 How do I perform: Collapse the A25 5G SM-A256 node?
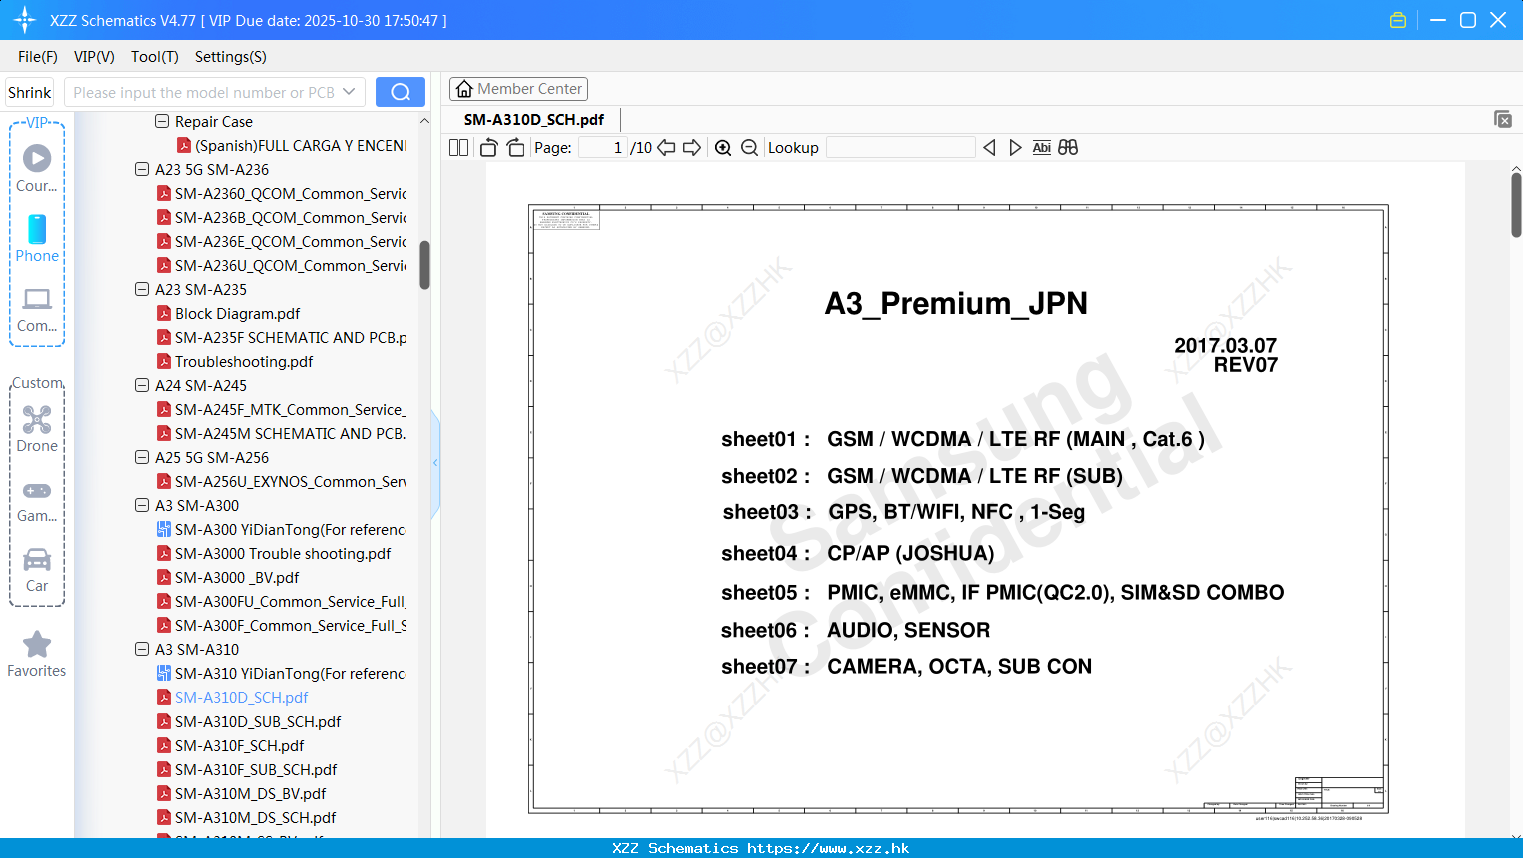[x=142, y=457]
